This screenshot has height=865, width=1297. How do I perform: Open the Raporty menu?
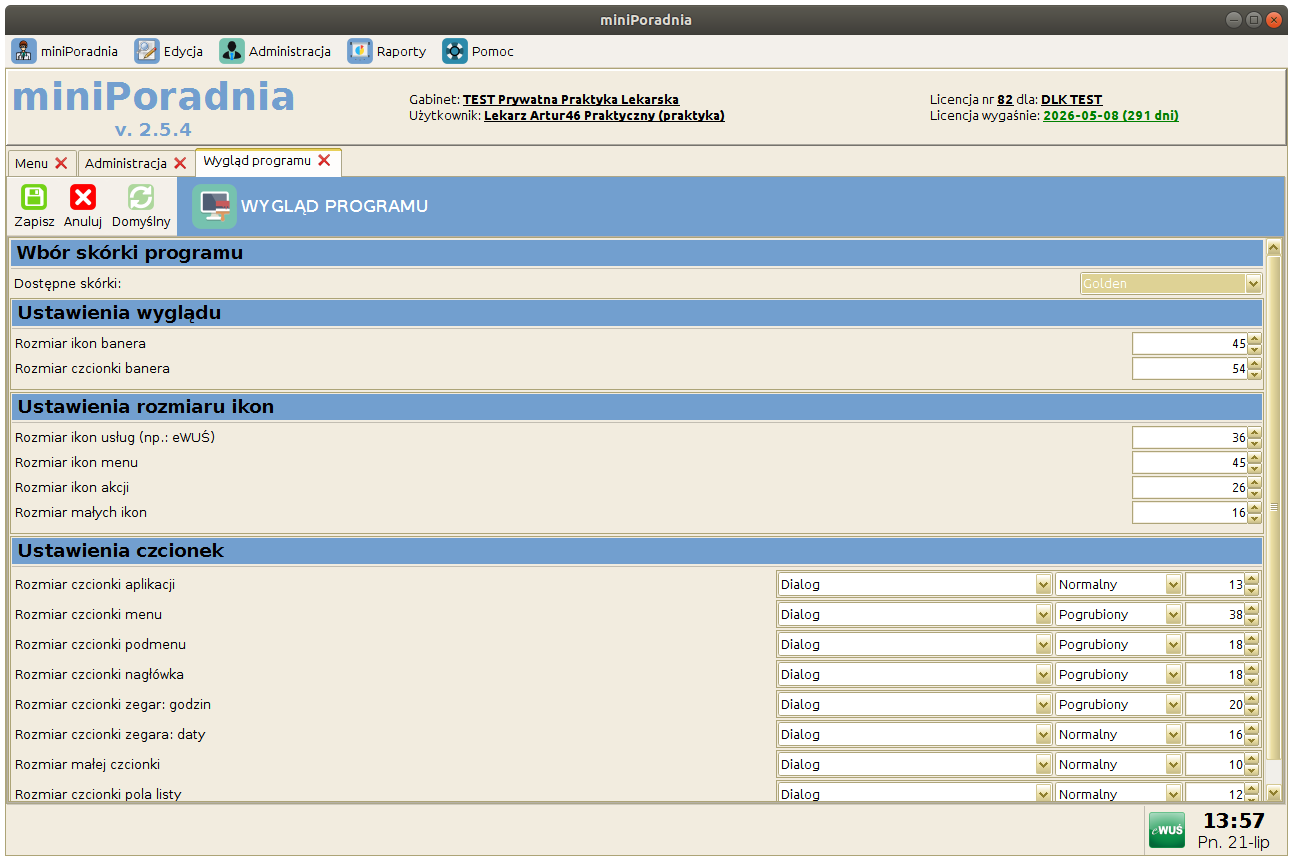387,51
